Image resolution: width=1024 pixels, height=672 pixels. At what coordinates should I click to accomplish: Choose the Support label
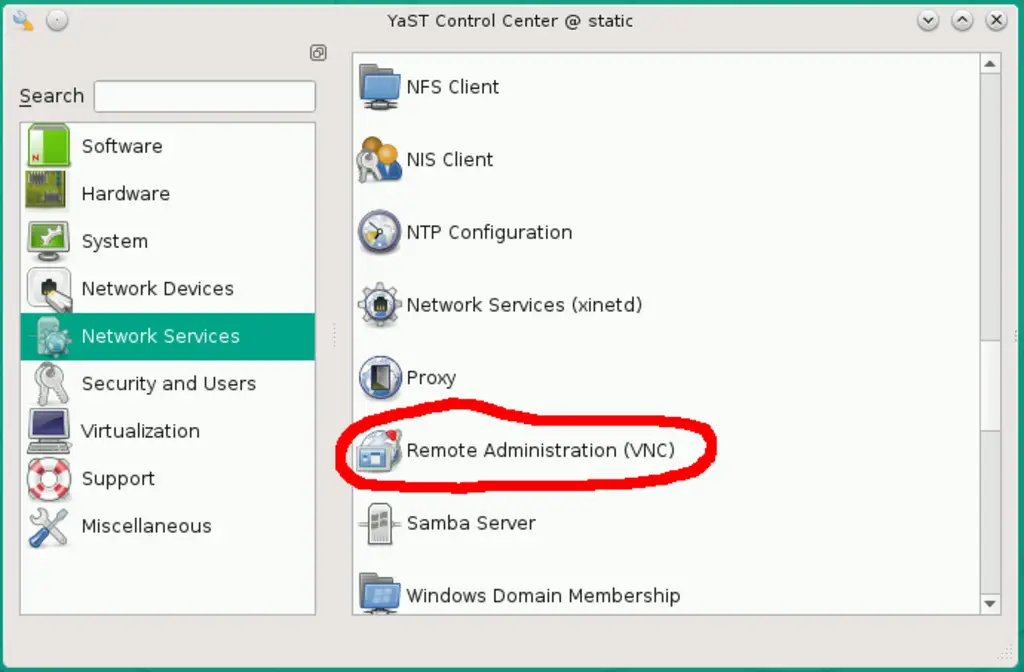coord(118,479)
